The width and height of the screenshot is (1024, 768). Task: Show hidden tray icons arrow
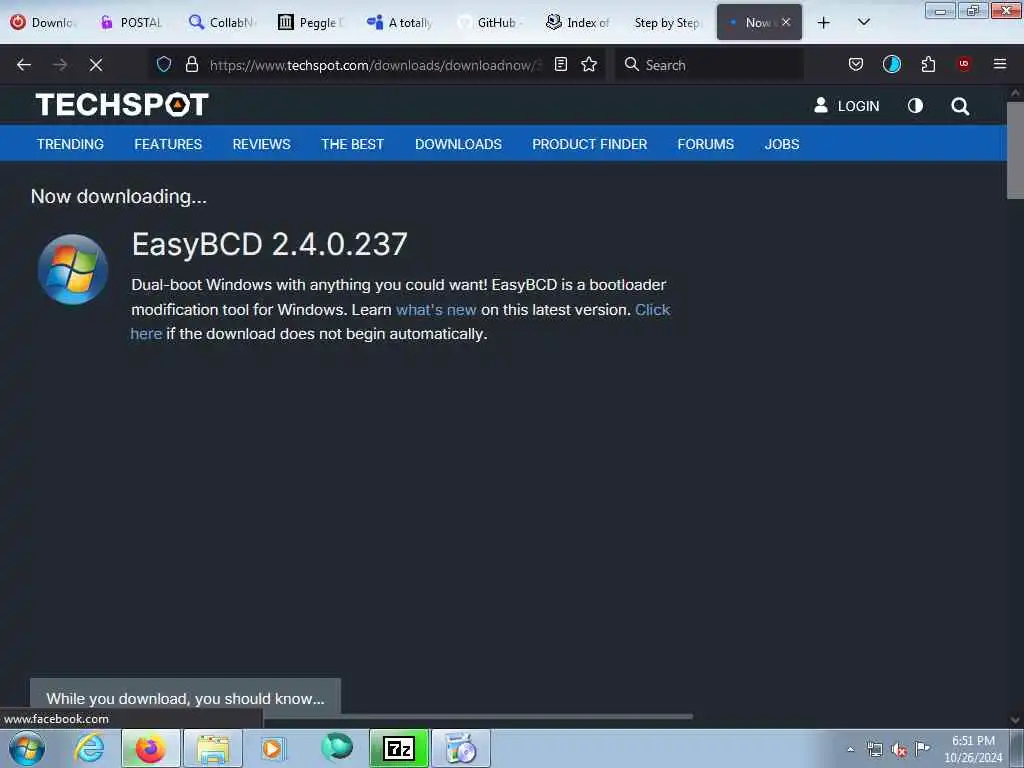click(x=850, y=749)
